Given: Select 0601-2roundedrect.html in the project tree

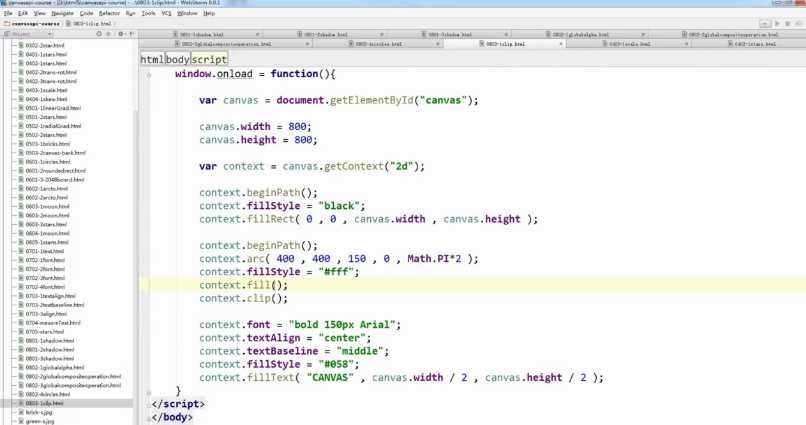Looking at the screenshot, I should click(56, 171).
